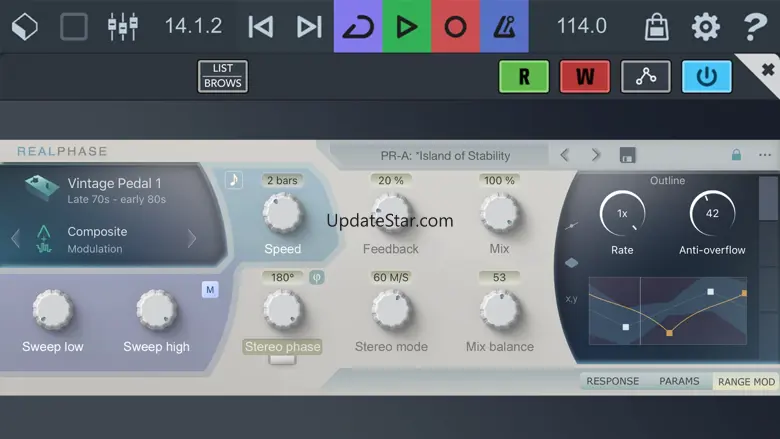Click the stop square button
780x439 pixels.
pos(74,26)
